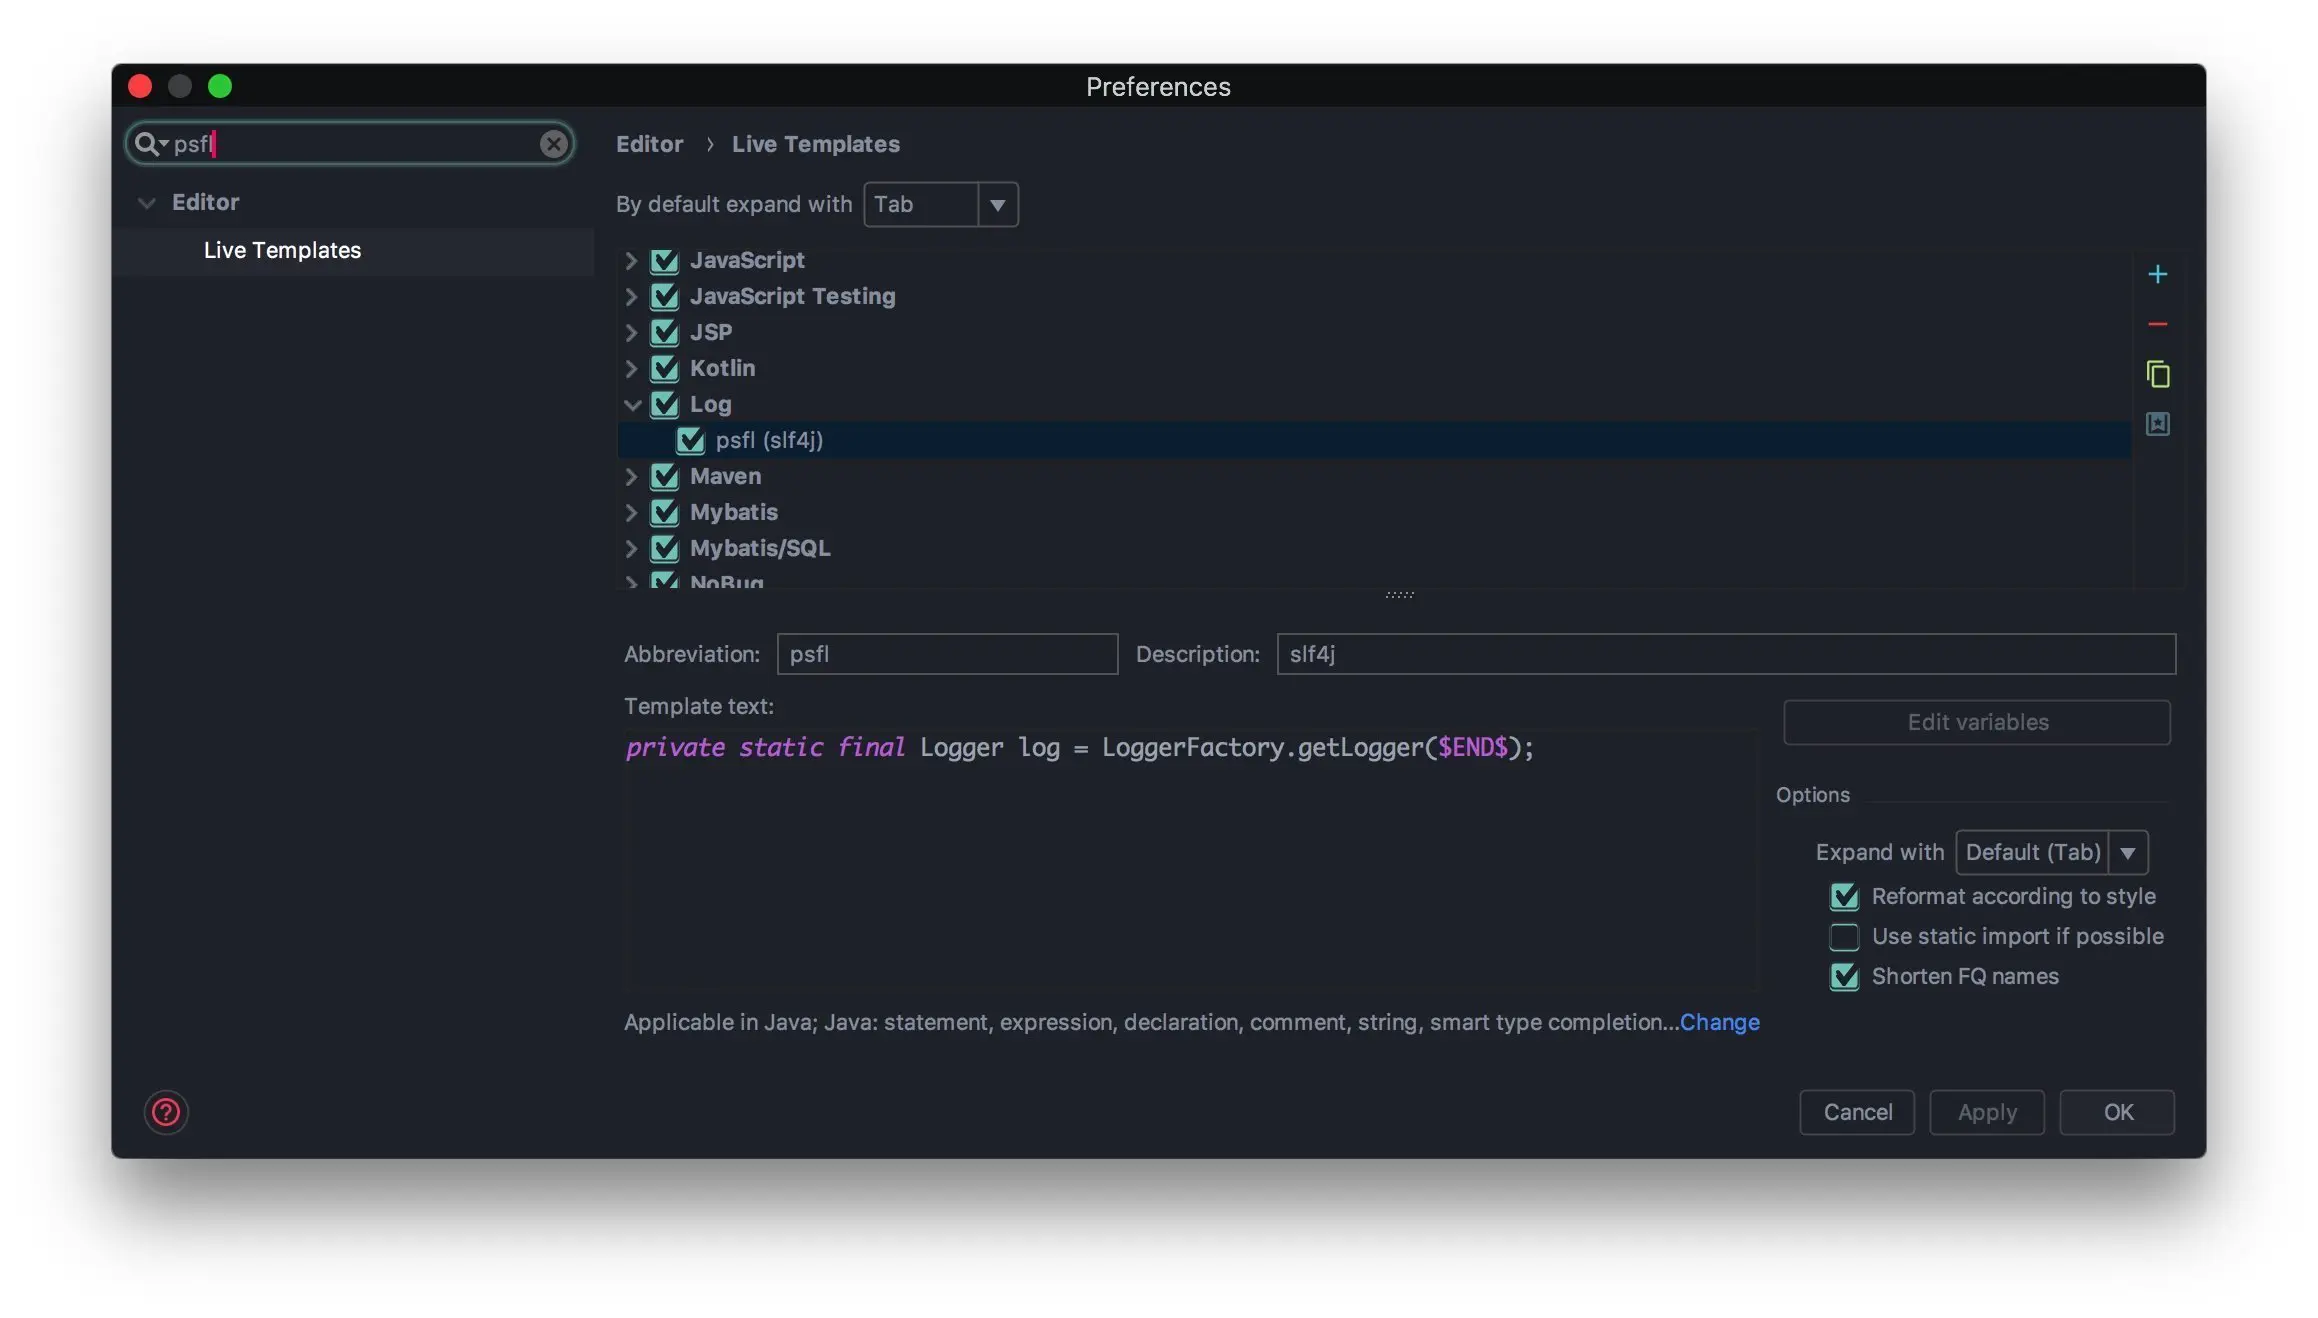
Task: Expand the Kotlin template group
Action: click(x=631, y=368)
